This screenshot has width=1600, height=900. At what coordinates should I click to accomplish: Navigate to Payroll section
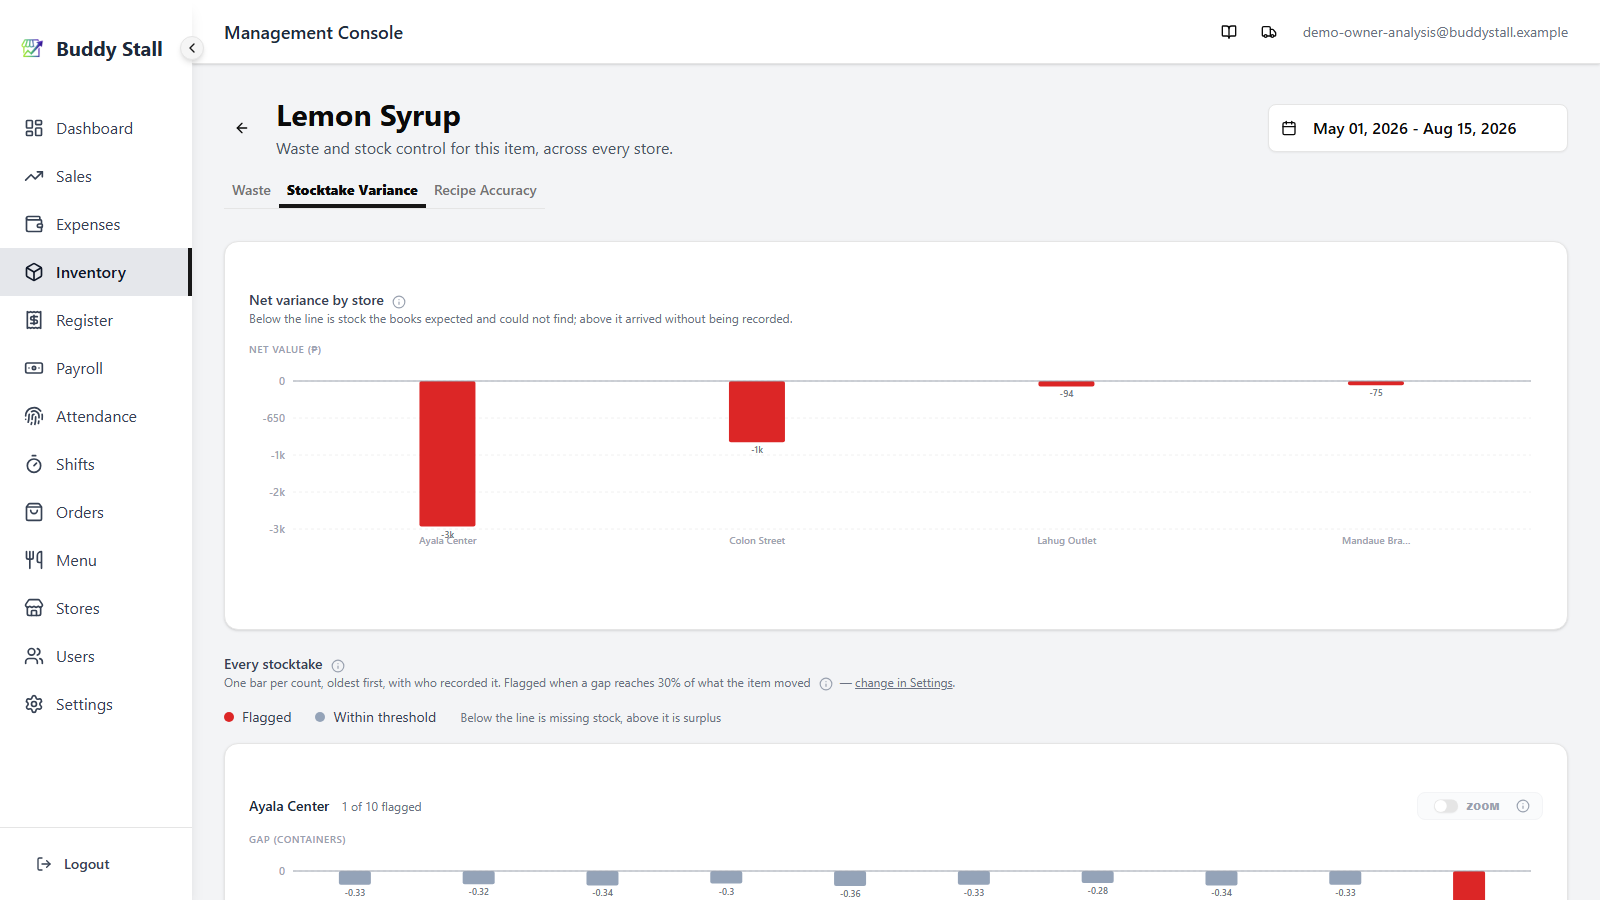tap(95, 368)
